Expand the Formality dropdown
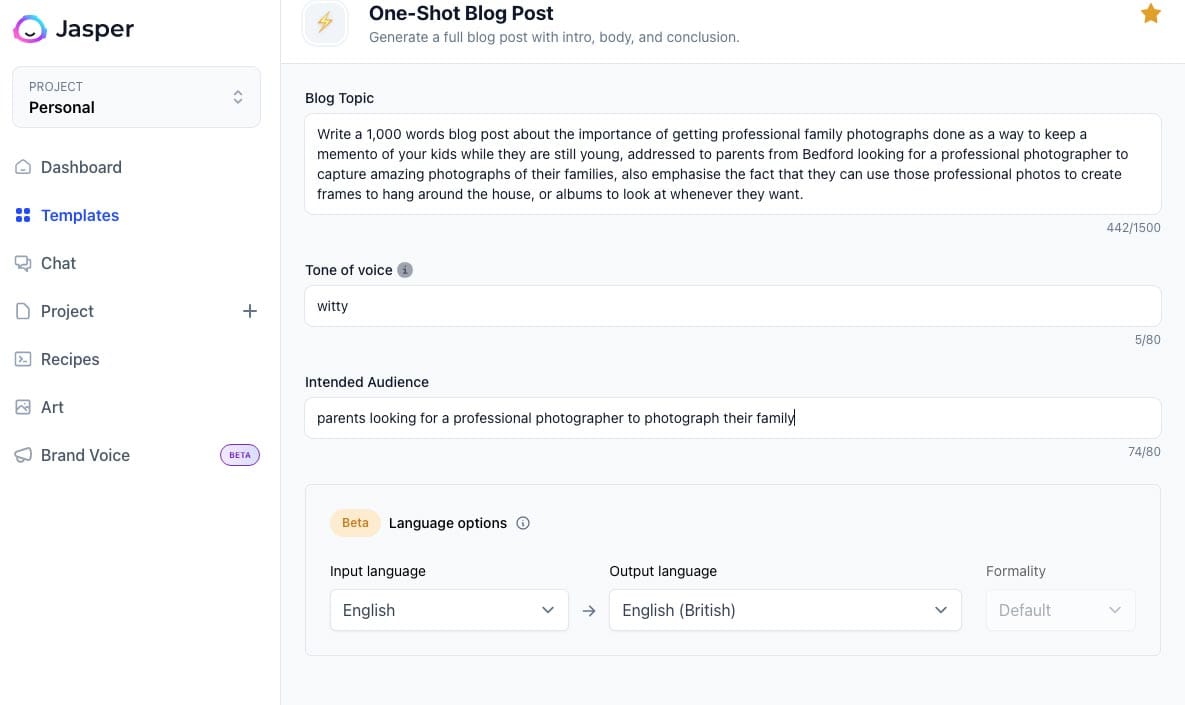Viewport: 1185px width, 705px height. (x=1060, y=610)
